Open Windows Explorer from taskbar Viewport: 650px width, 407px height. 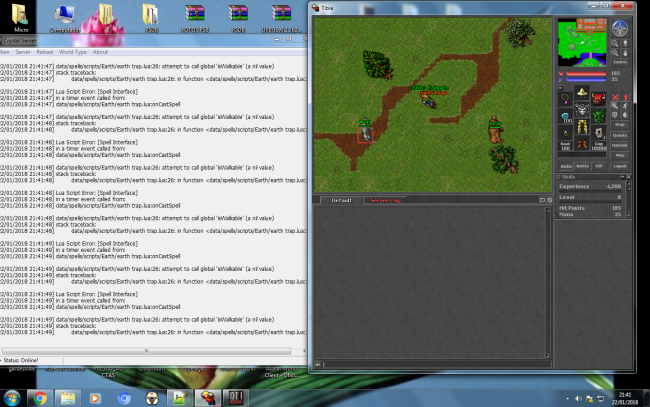pos(68,398)
